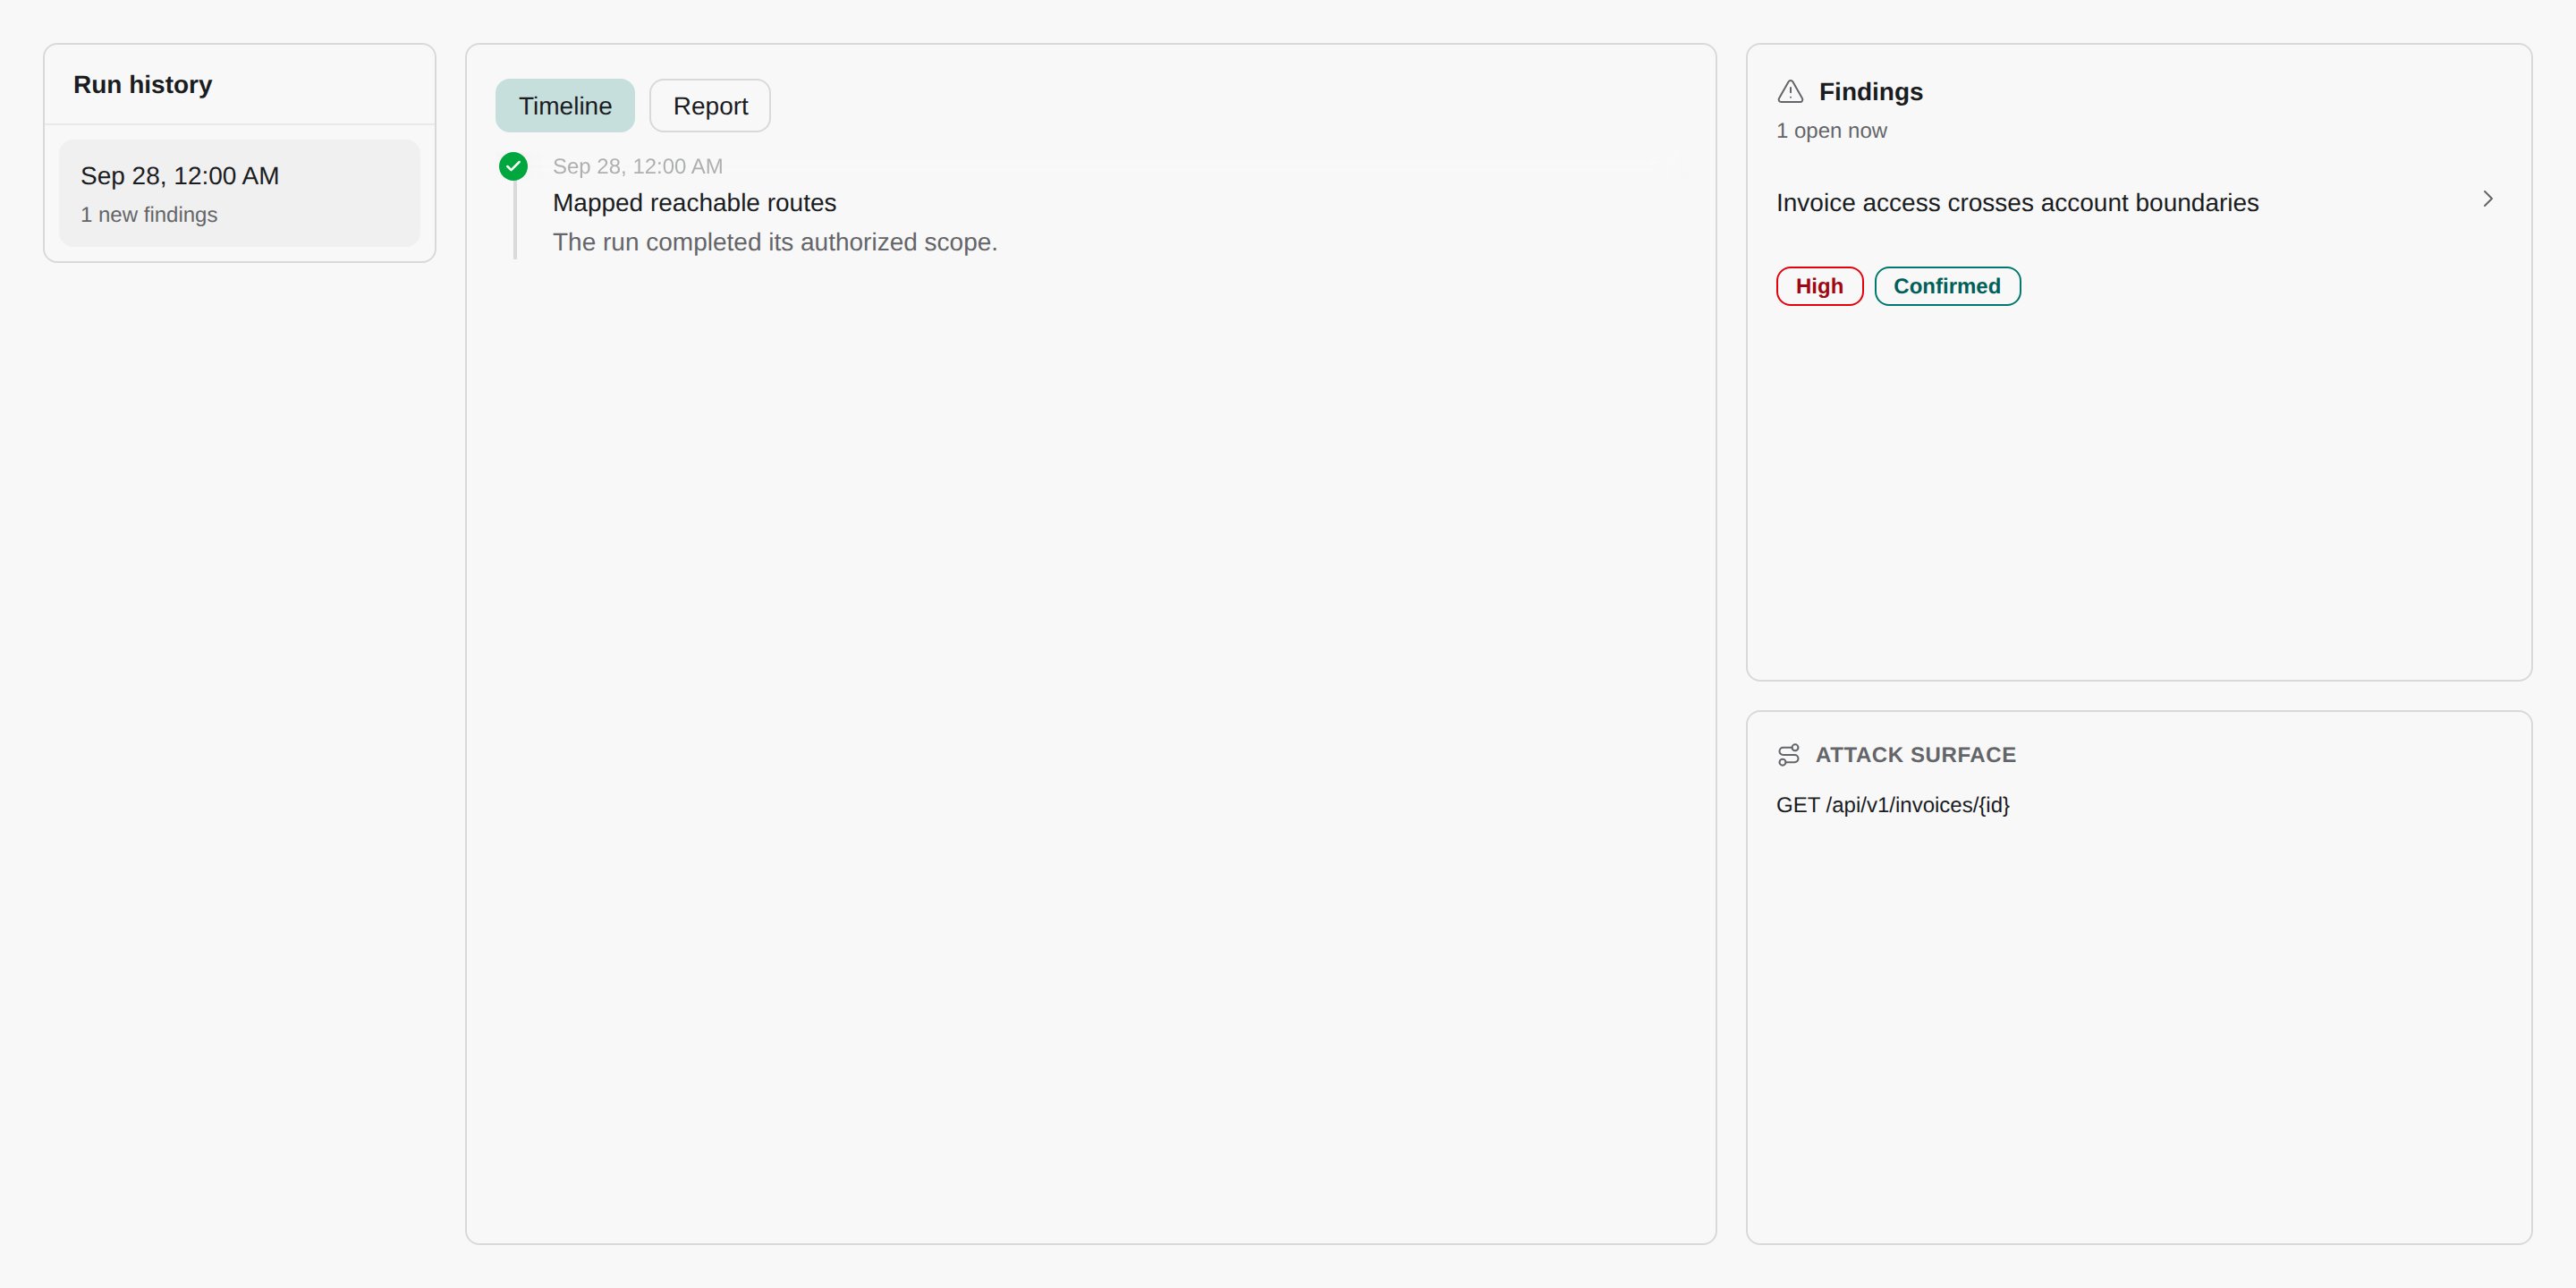The image size is (2576, 1288).
Task: Click the Attack Surface route icon
Action: (x=1789, y=755)
